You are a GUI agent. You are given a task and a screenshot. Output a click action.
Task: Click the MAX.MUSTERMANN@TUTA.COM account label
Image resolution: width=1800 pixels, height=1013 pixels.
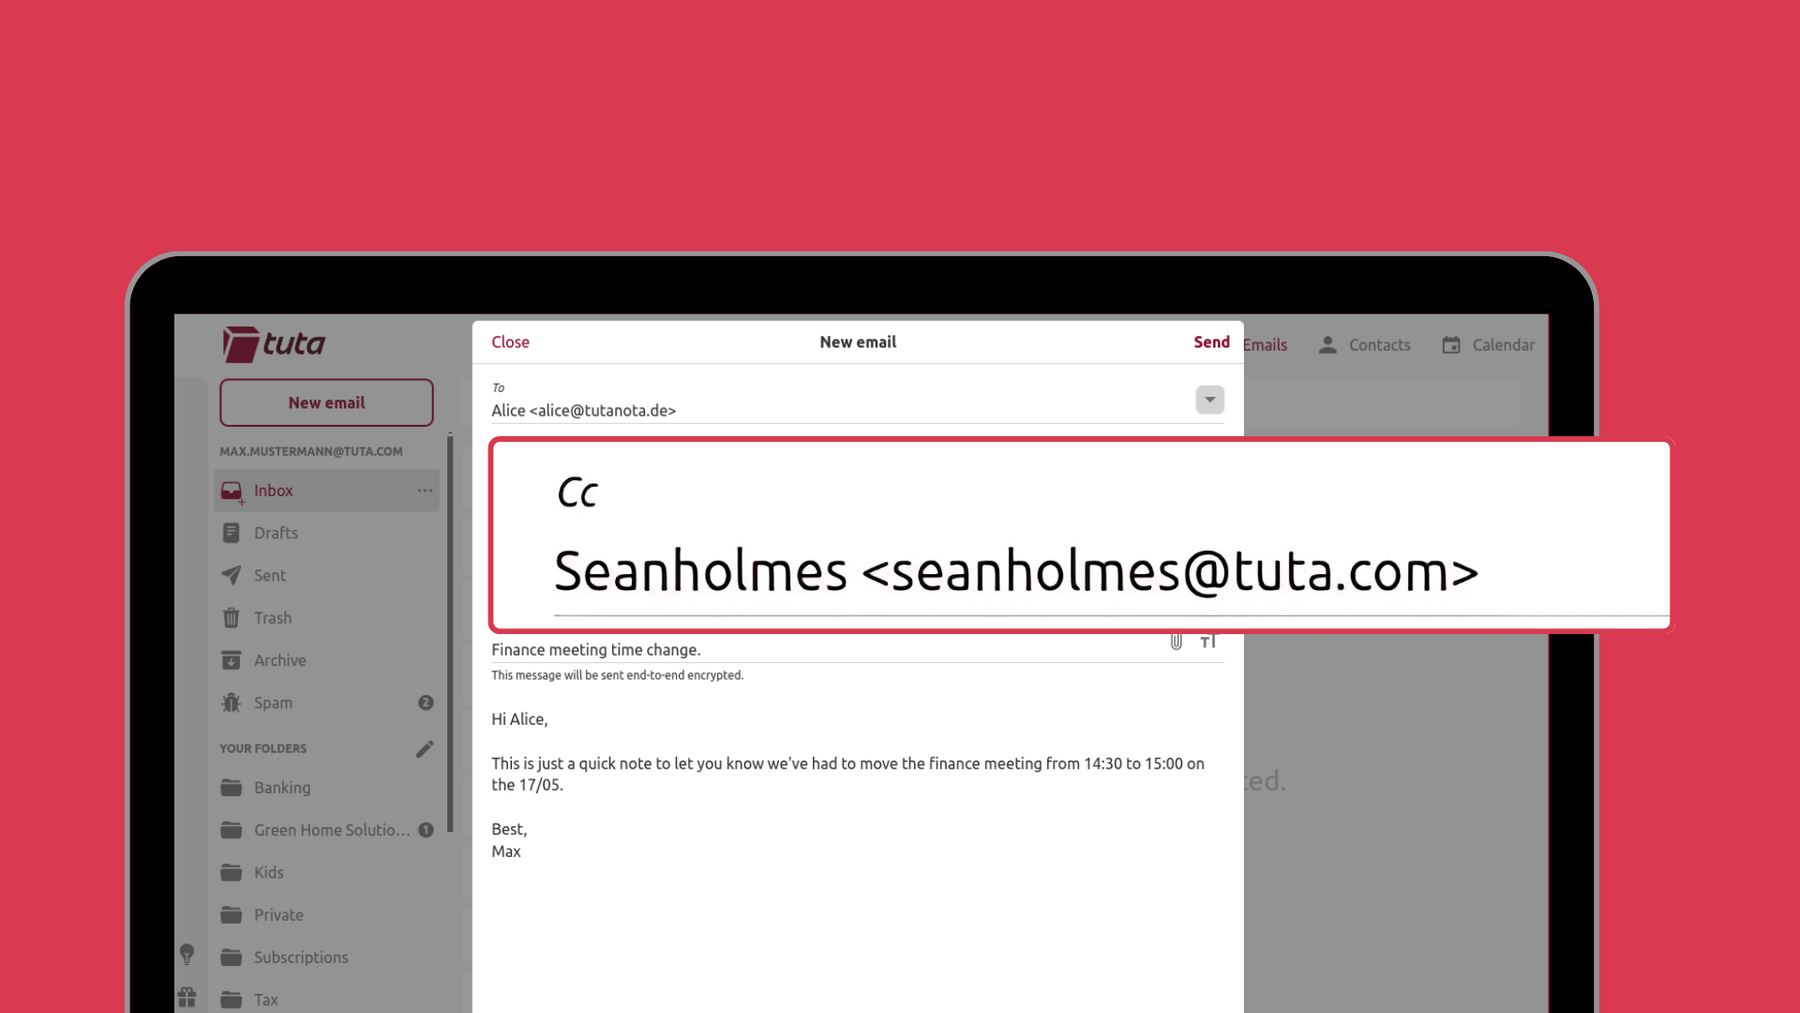click(311, 452)
